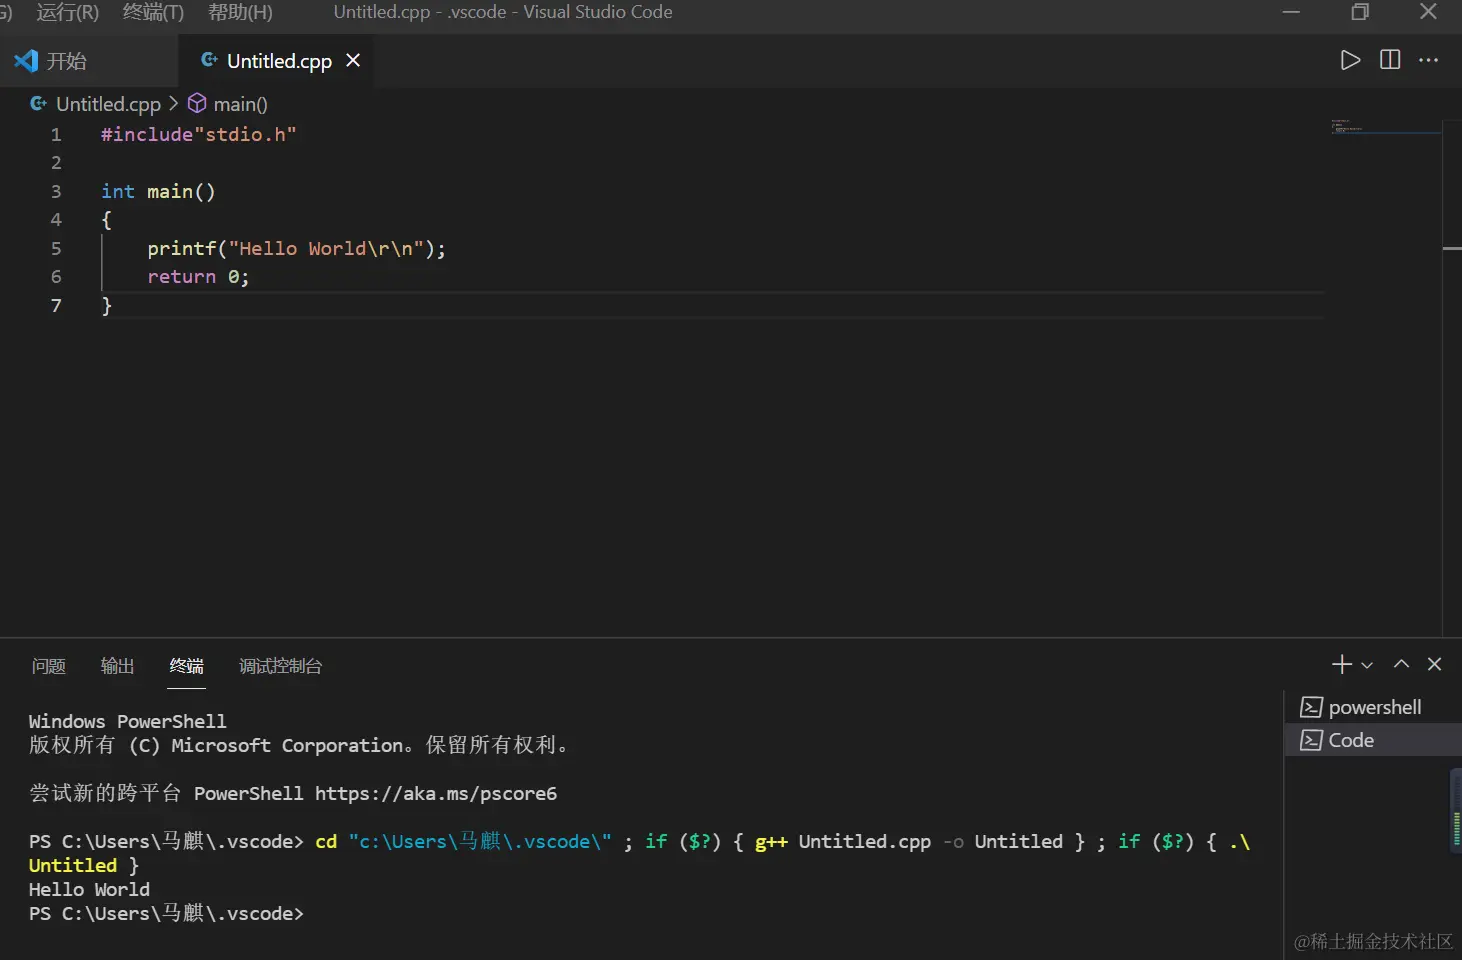The image size is (1462, 960).
Task: Click the C++ file icon on the Untitled.cpp tab
Action: click(209, 60)
